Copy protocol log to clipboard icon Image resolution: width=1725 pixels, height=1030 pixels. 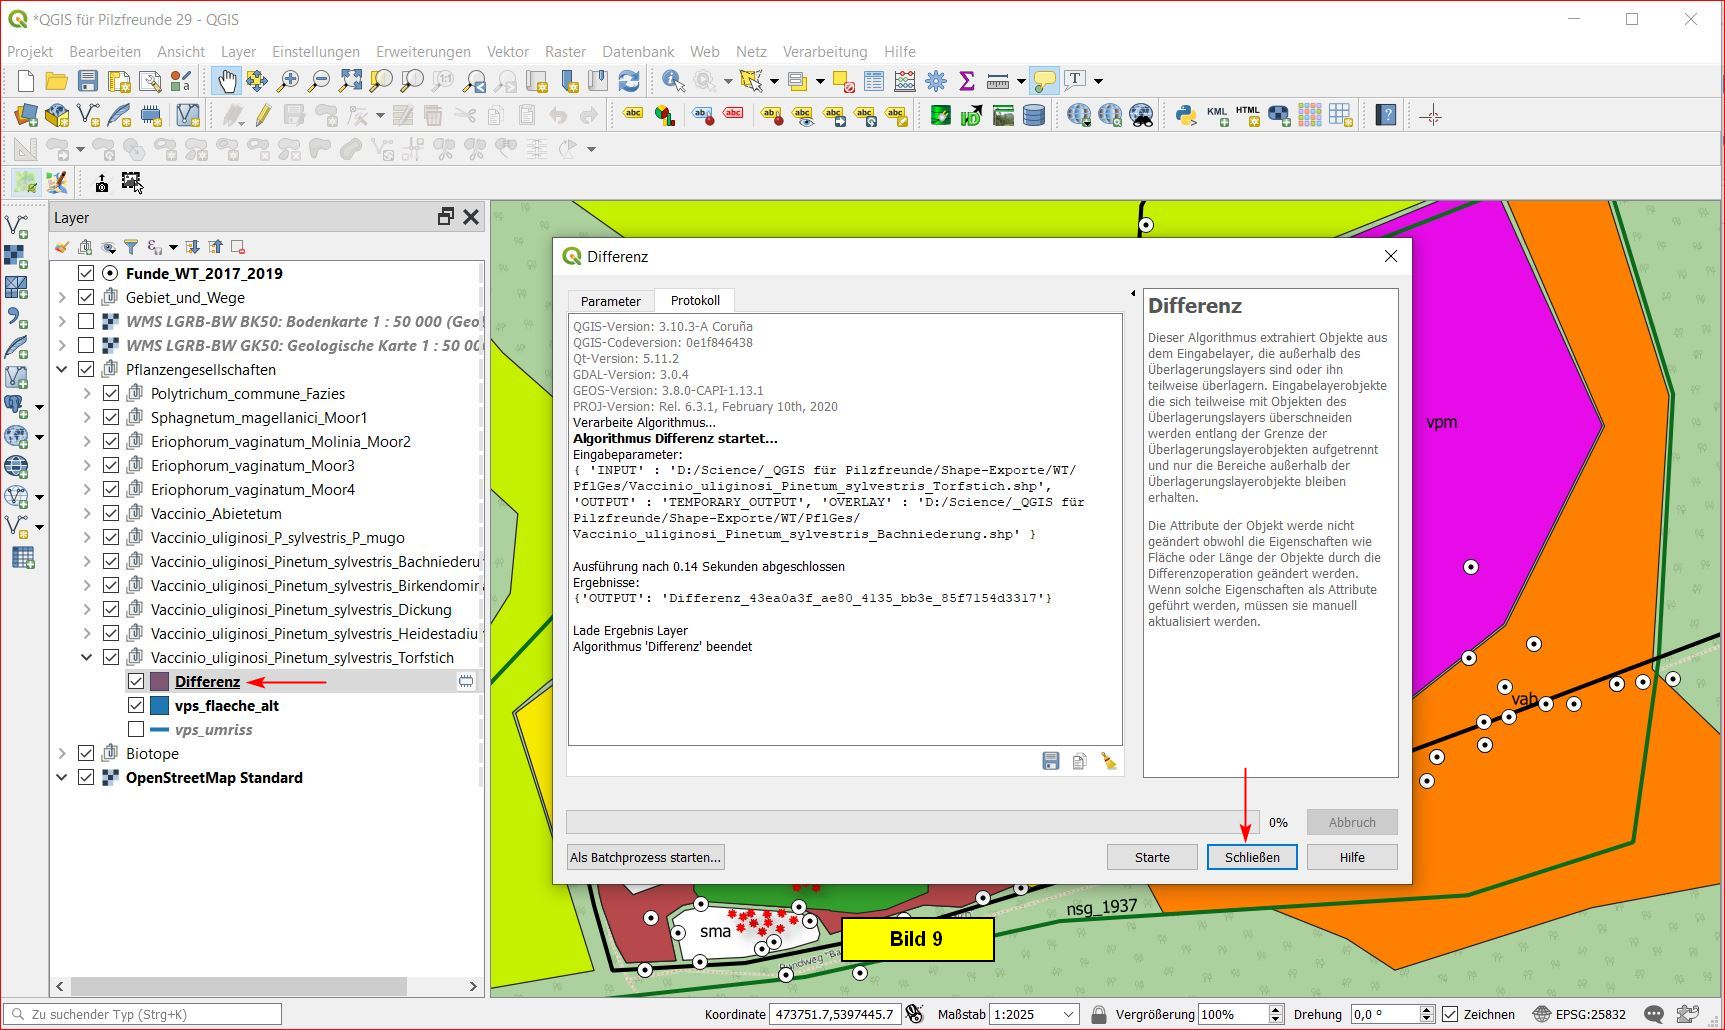tap(1079, 761)
